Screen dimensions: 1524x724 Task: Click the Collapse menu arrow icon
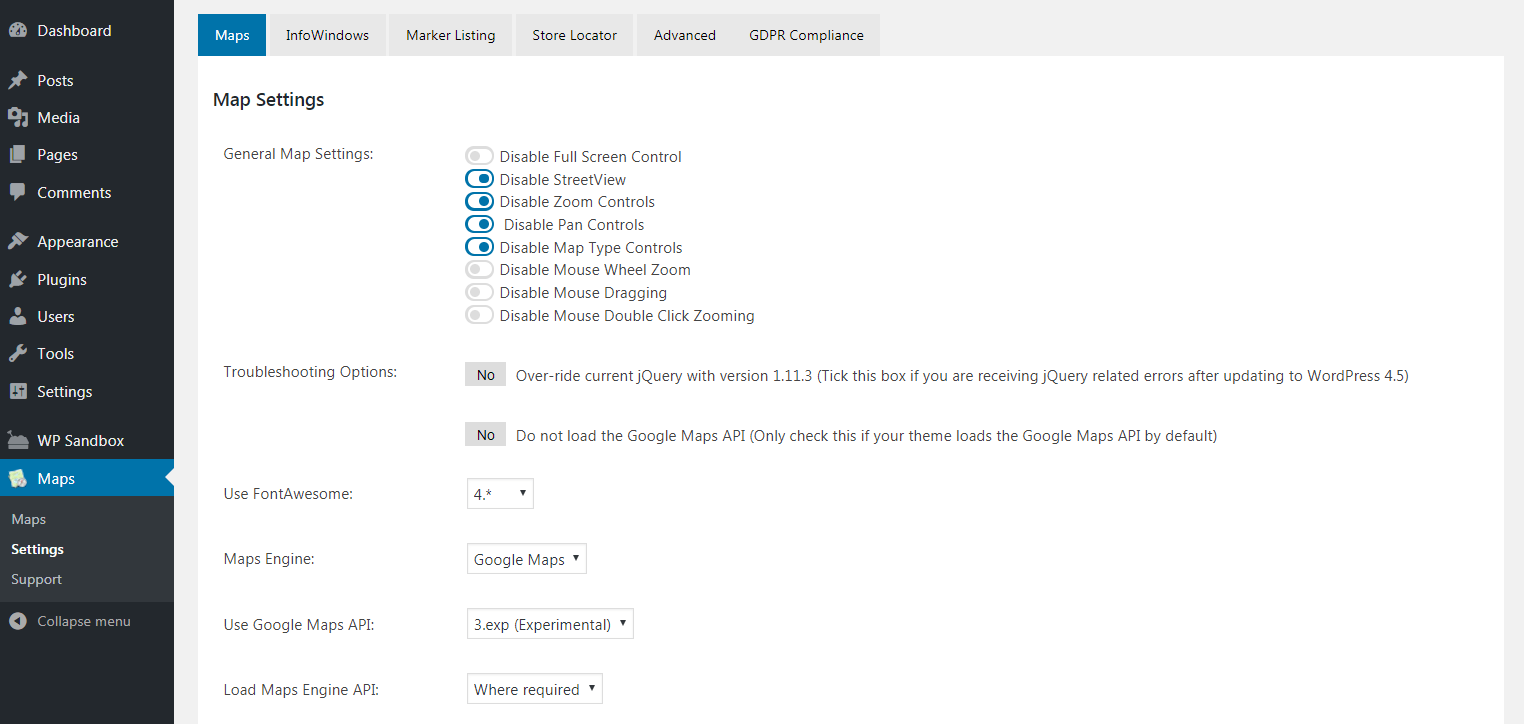[x=18, y=621]
